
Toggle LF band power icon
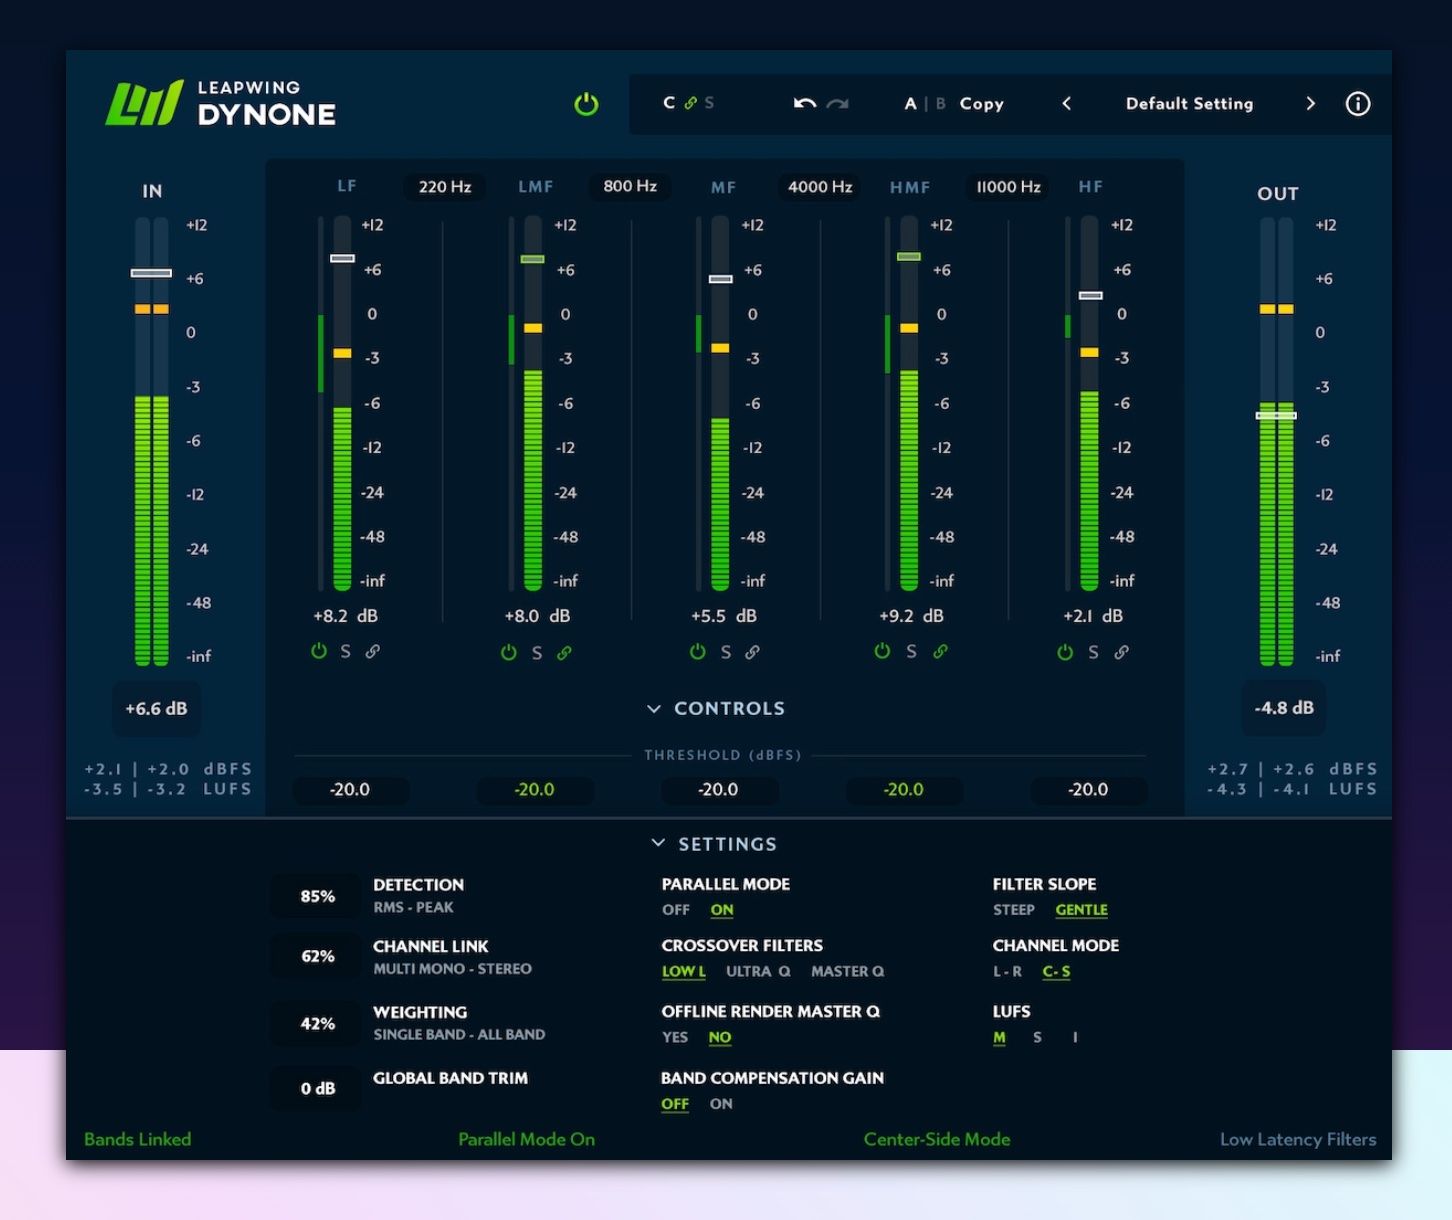point(319,651)
